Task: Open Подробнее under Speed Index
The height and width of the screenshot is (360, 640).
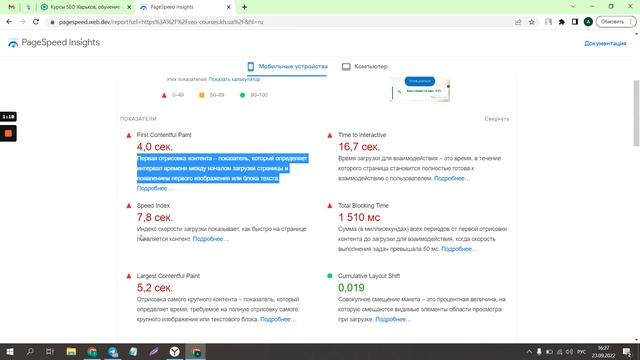Action: (x=211, y=239)
